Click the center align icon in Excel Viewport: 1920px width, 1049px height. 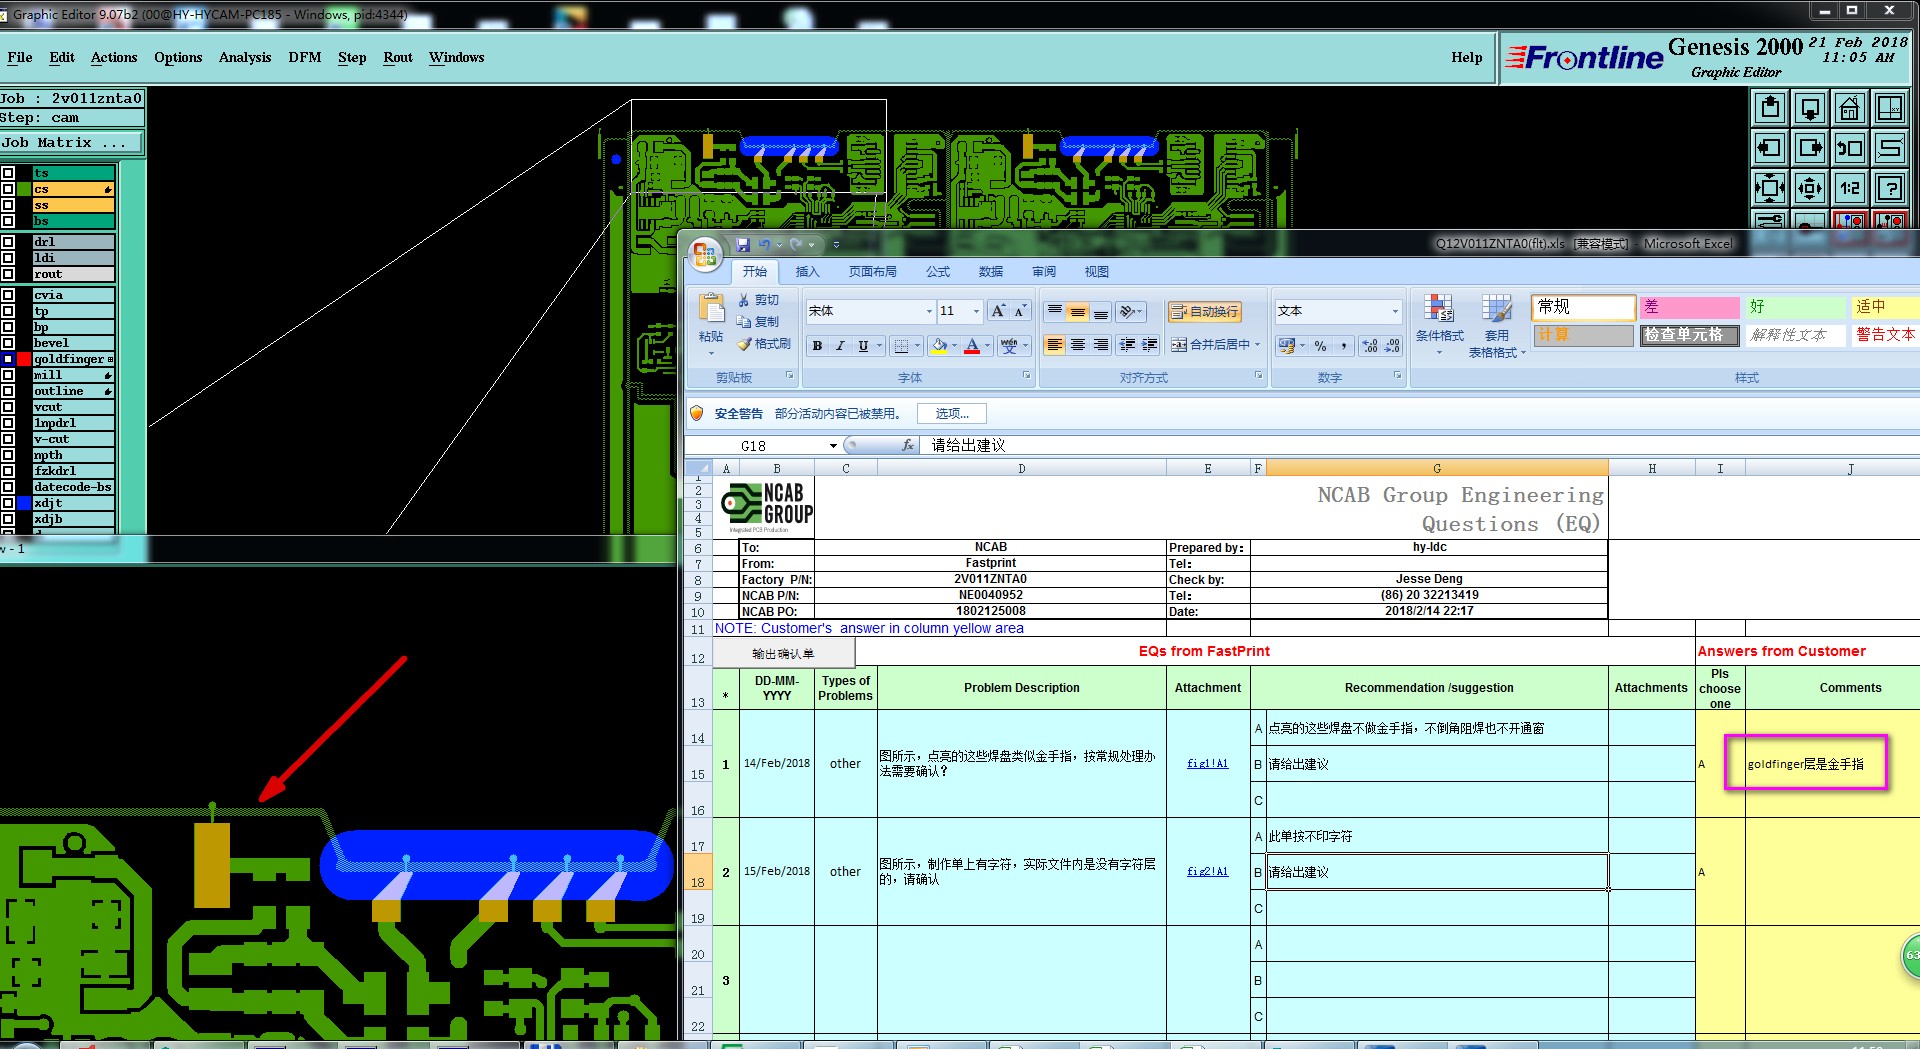[1077, 345]
